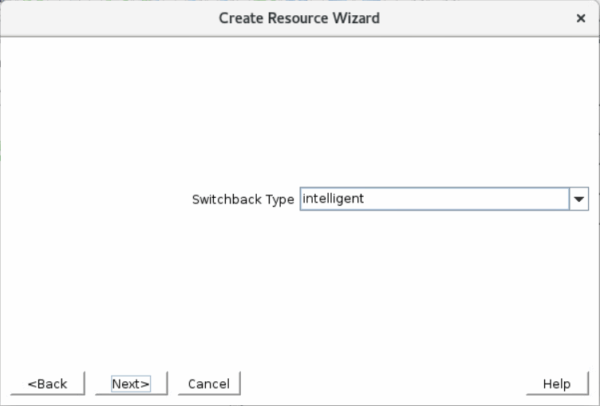Click the blank wizard area above Switchback Type

[x=299, y=111]
